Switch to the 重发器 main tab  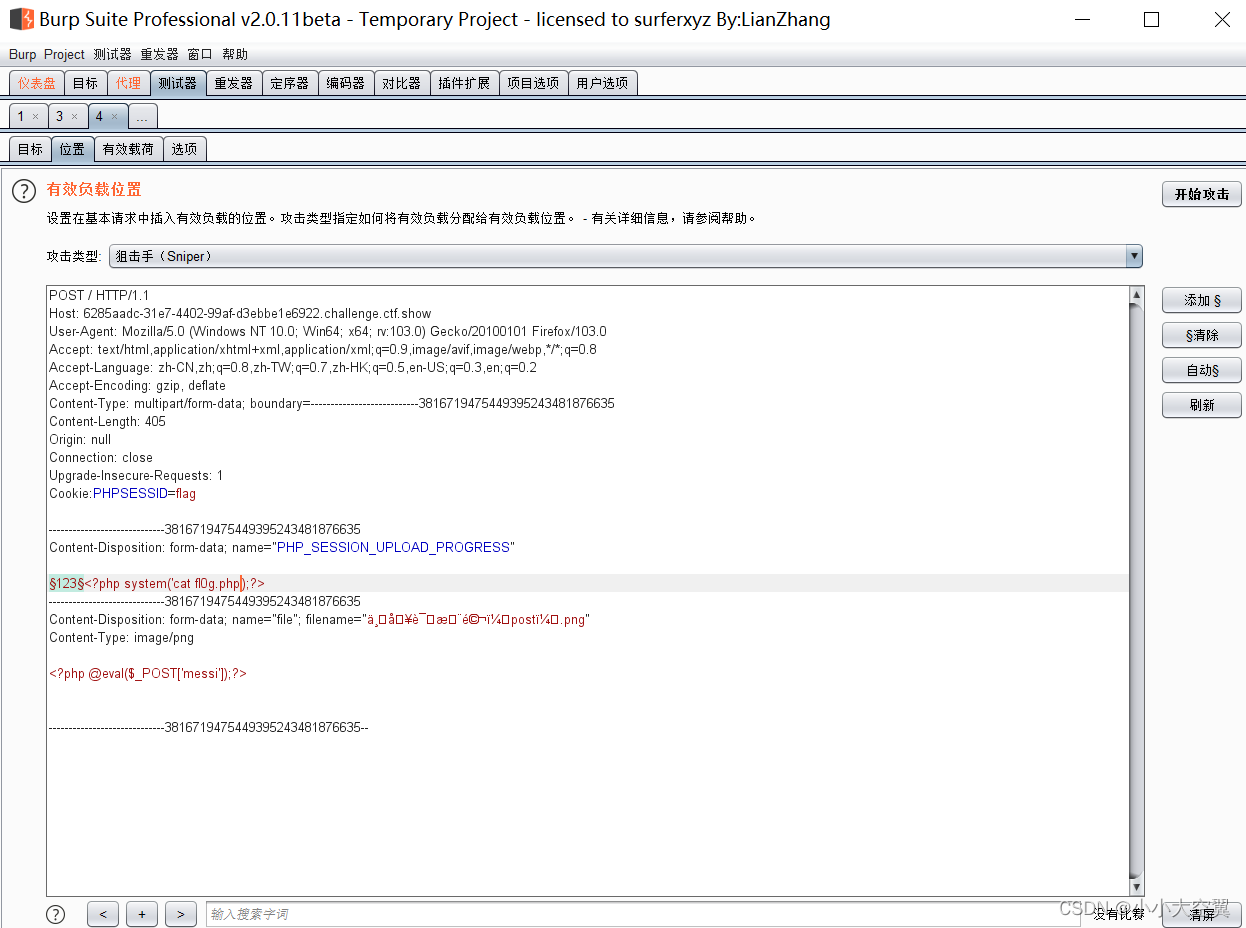click(x=234, y=83)
